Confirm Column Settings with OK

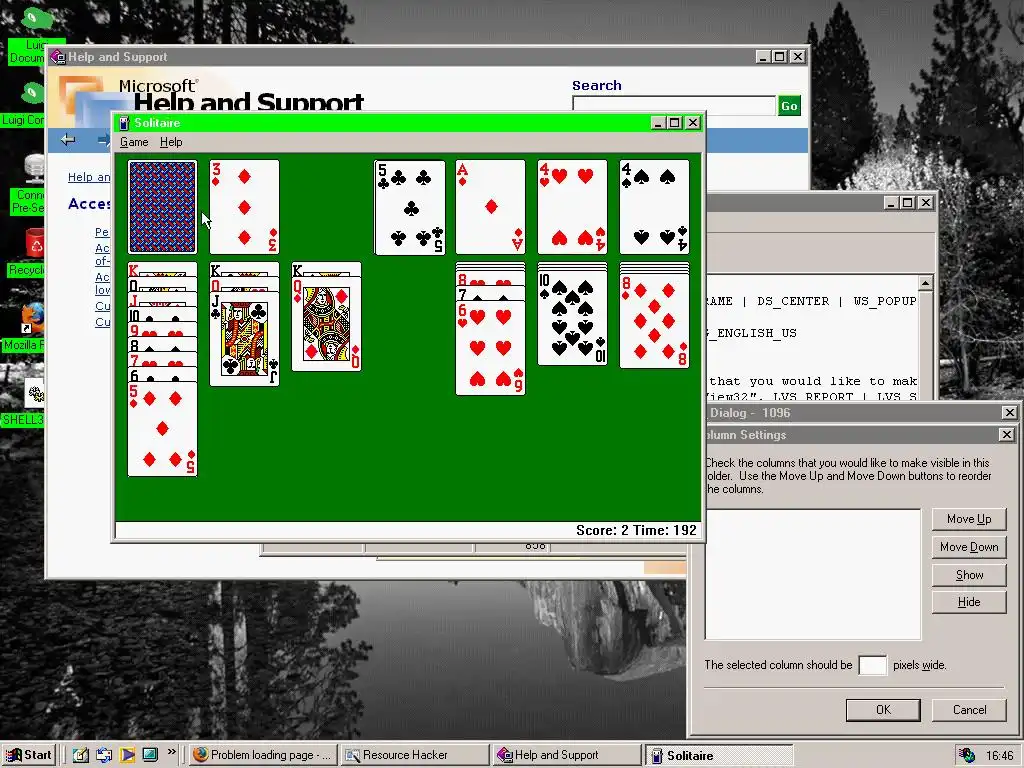point(883,710)
